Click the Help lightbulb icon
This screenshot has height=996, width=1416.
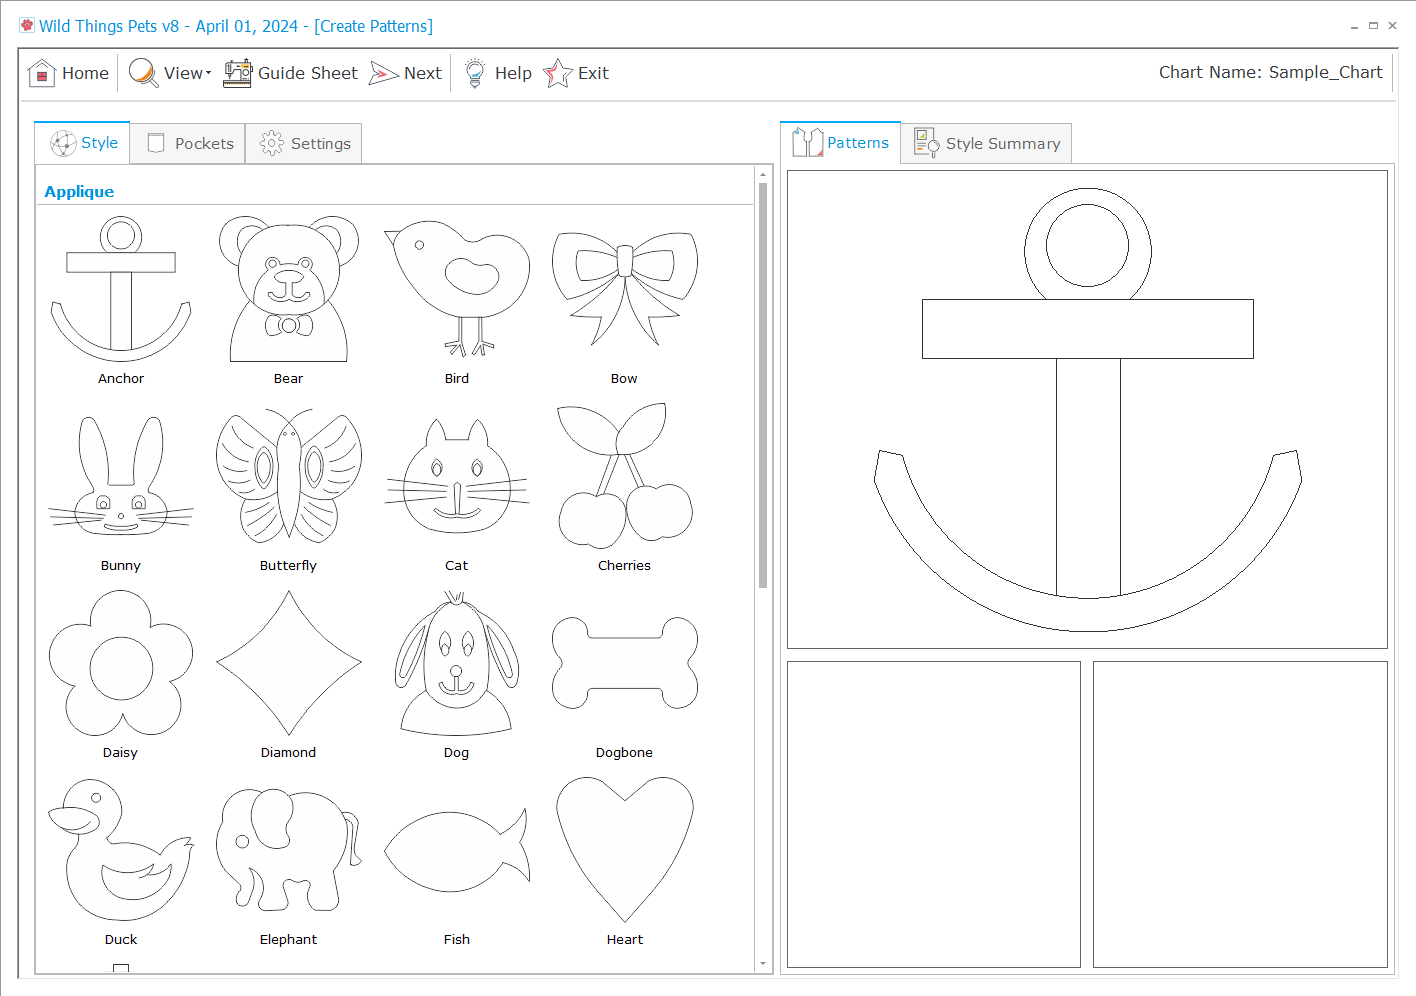tap(475, 73)
